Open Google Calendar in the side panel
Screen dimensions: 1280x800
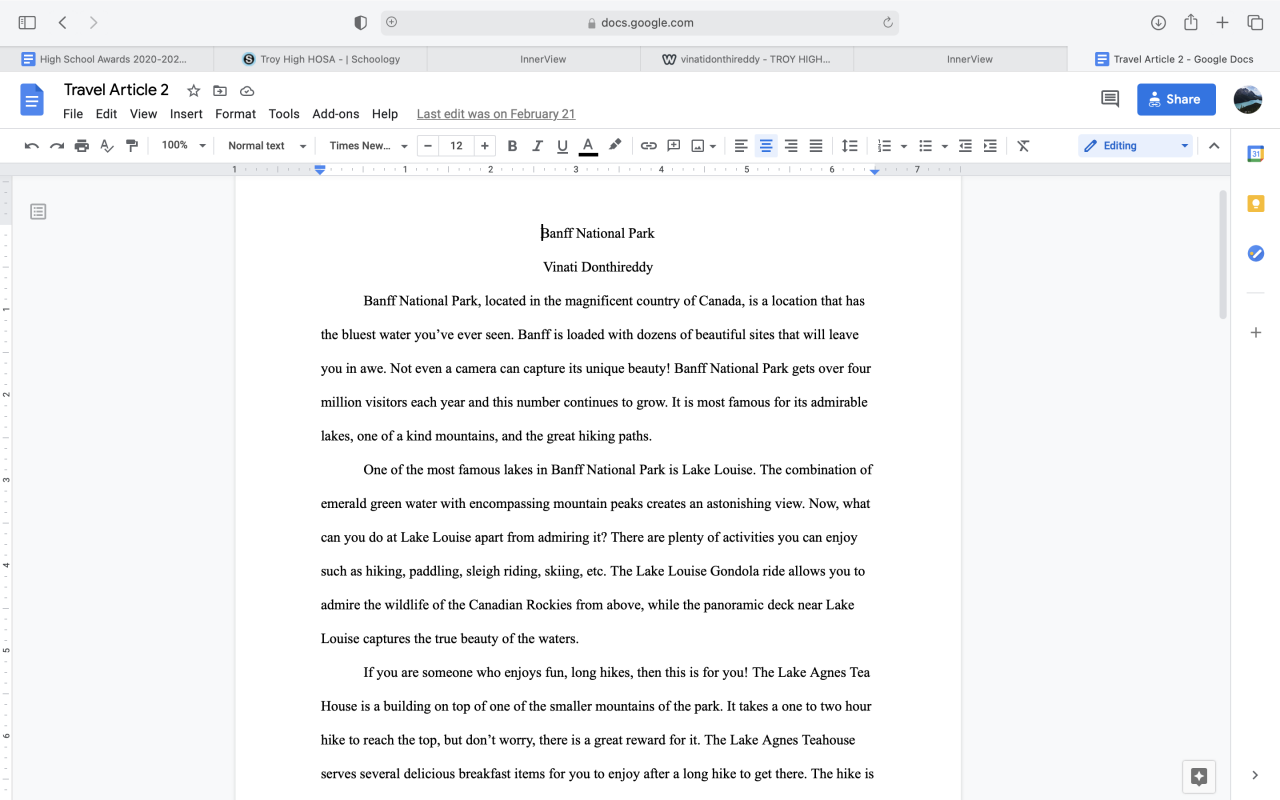pos(1256,154)
